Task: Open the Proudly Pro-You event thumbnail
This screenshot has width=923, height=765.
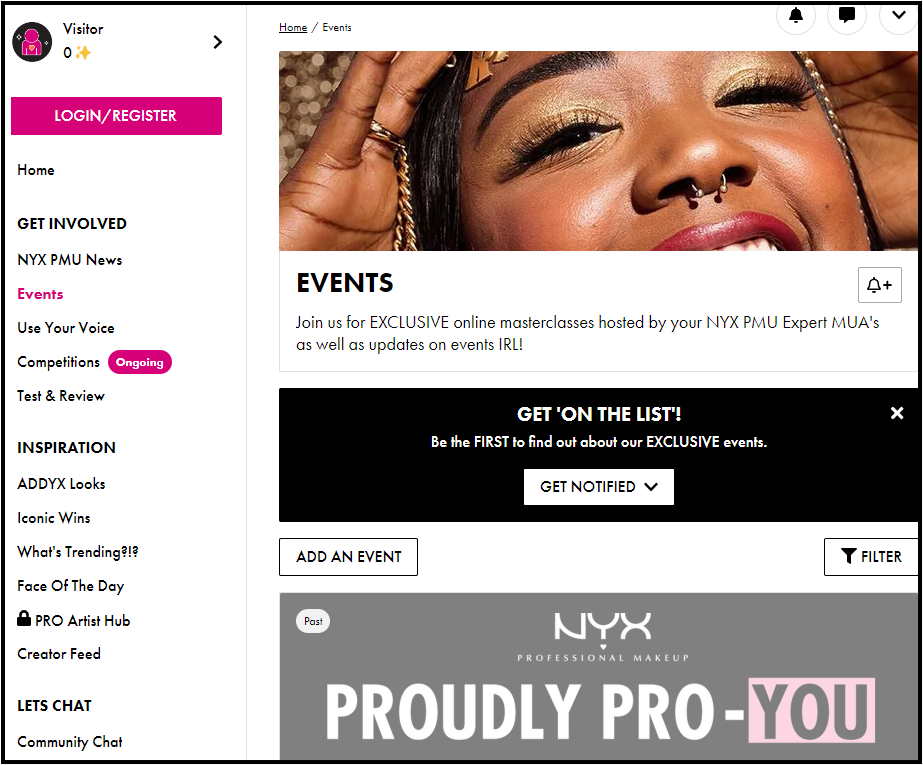Action: point(599,677)
